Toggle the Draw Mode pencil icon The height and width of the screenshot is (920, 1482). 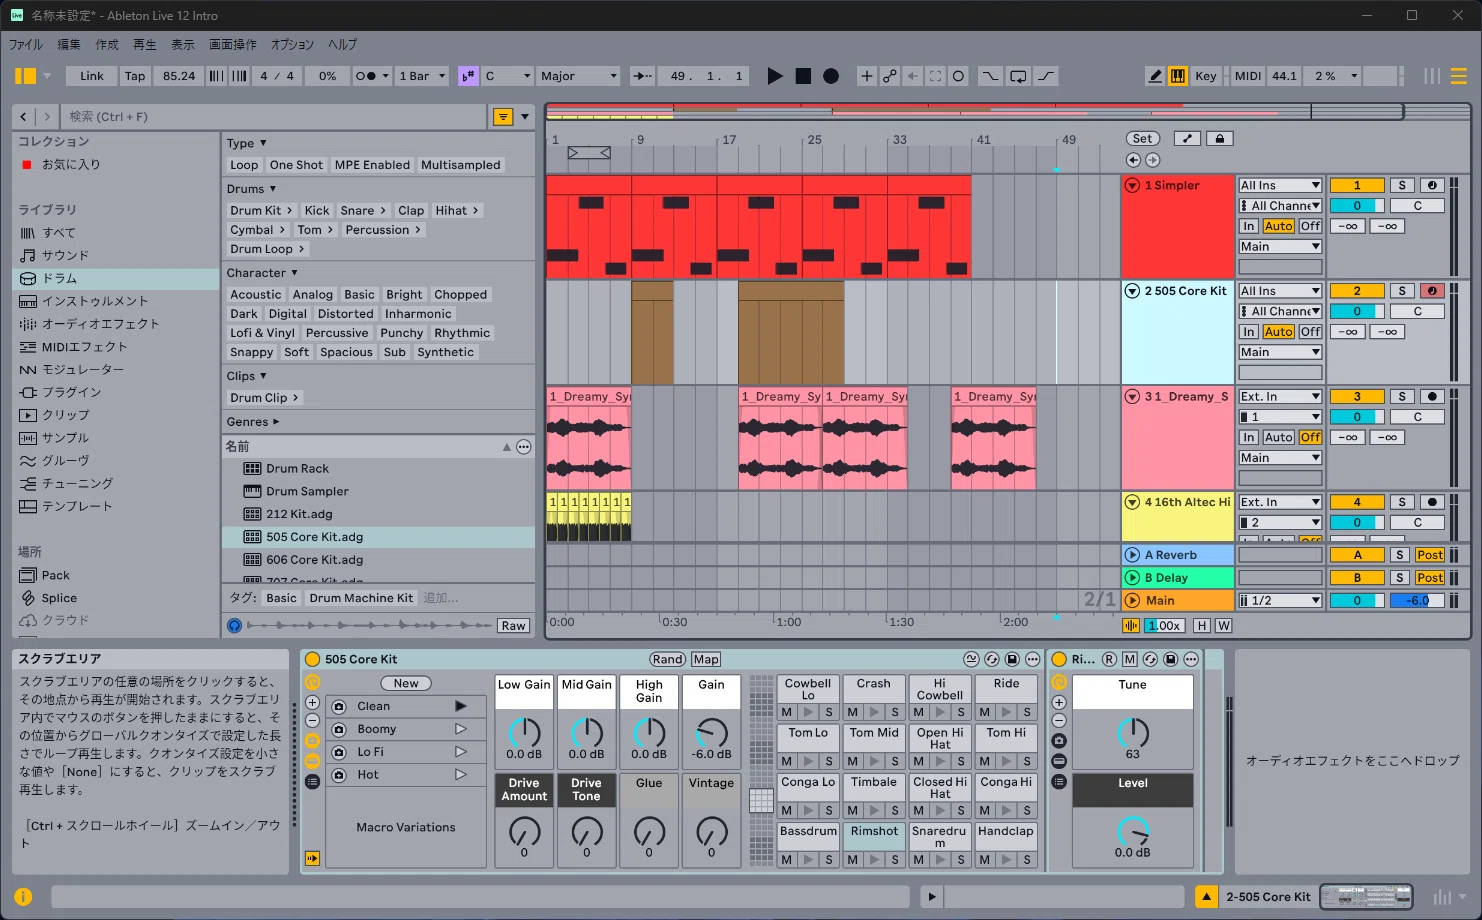click(1155, 76)
